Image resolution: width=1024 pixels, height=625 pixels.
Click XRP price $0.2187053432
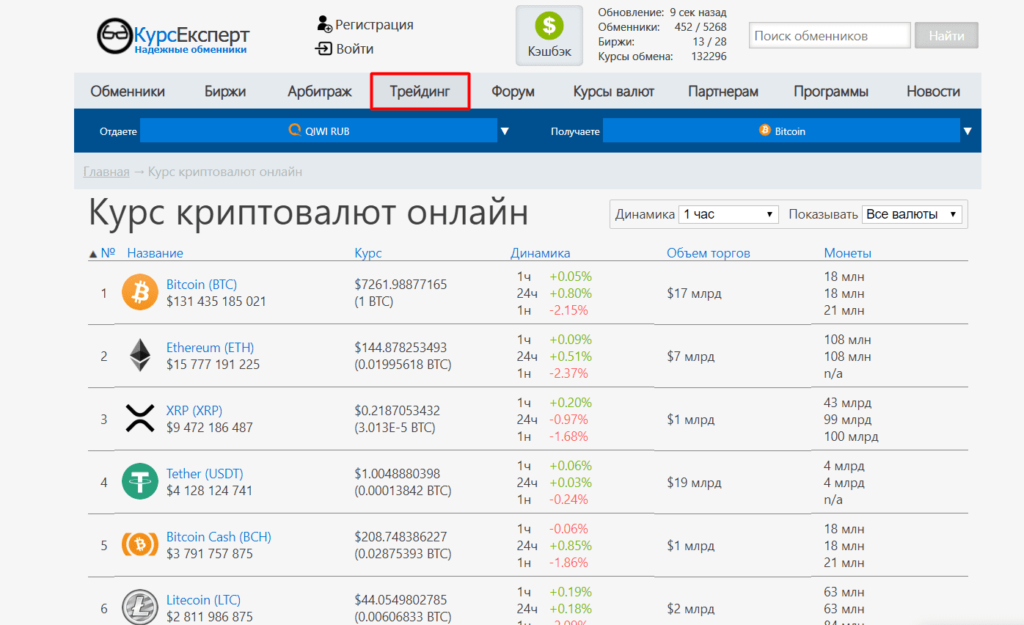tap(397, 411)
